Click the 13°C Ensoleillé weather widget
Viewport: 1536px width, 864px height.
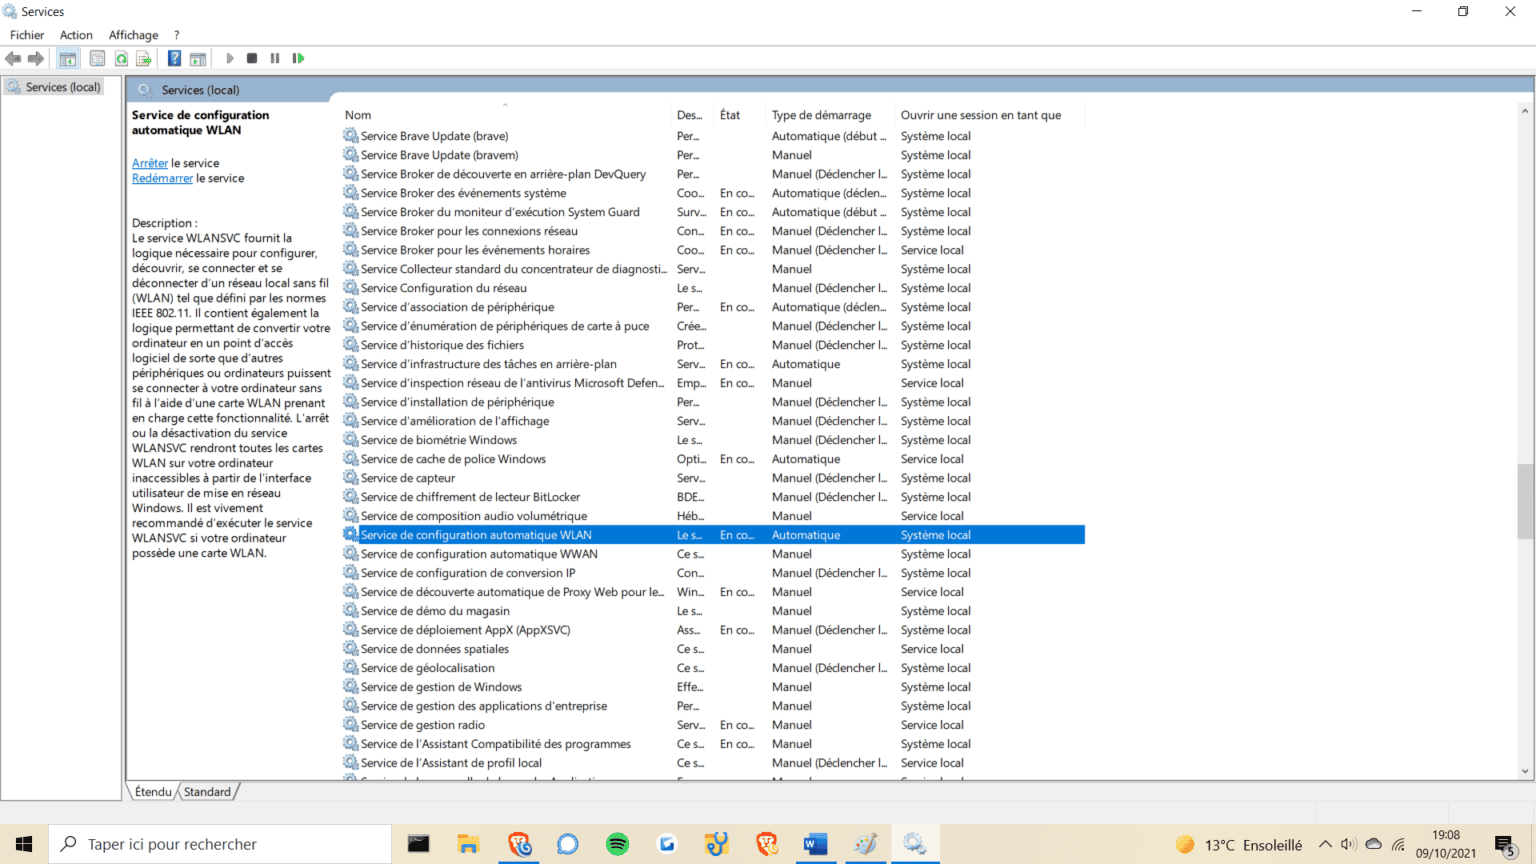1239,844
